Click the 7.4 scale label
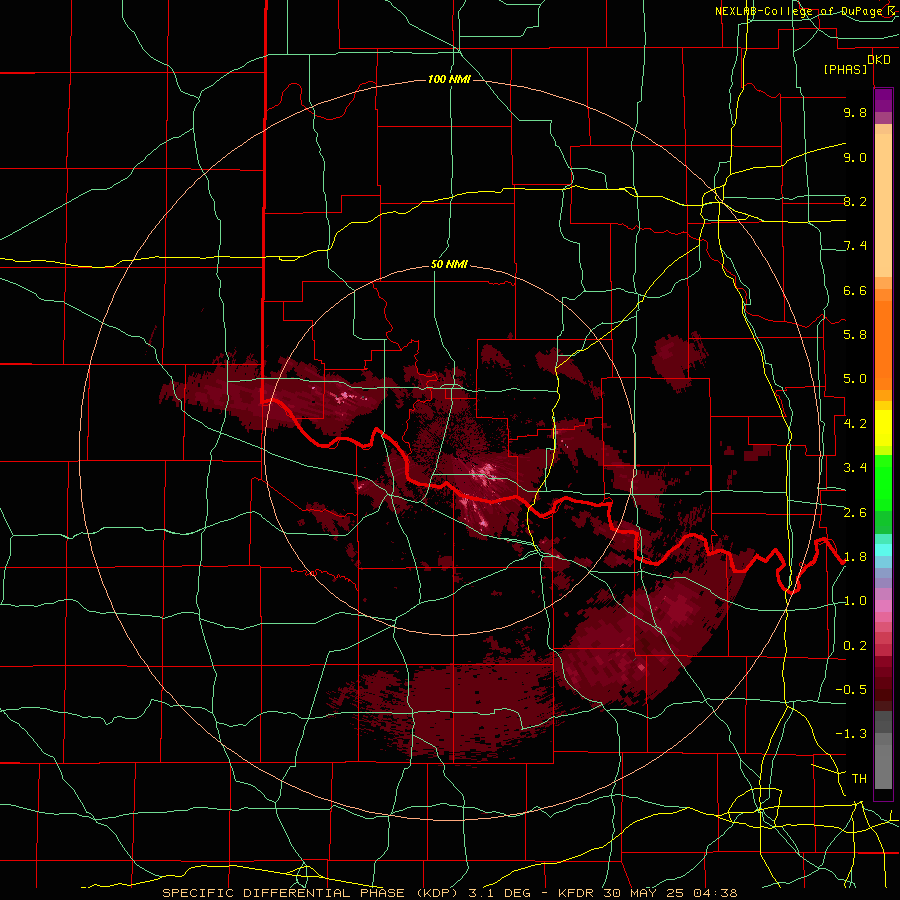Image resolution: width=900 pixels, height=900 pixels. click(855, 246)
